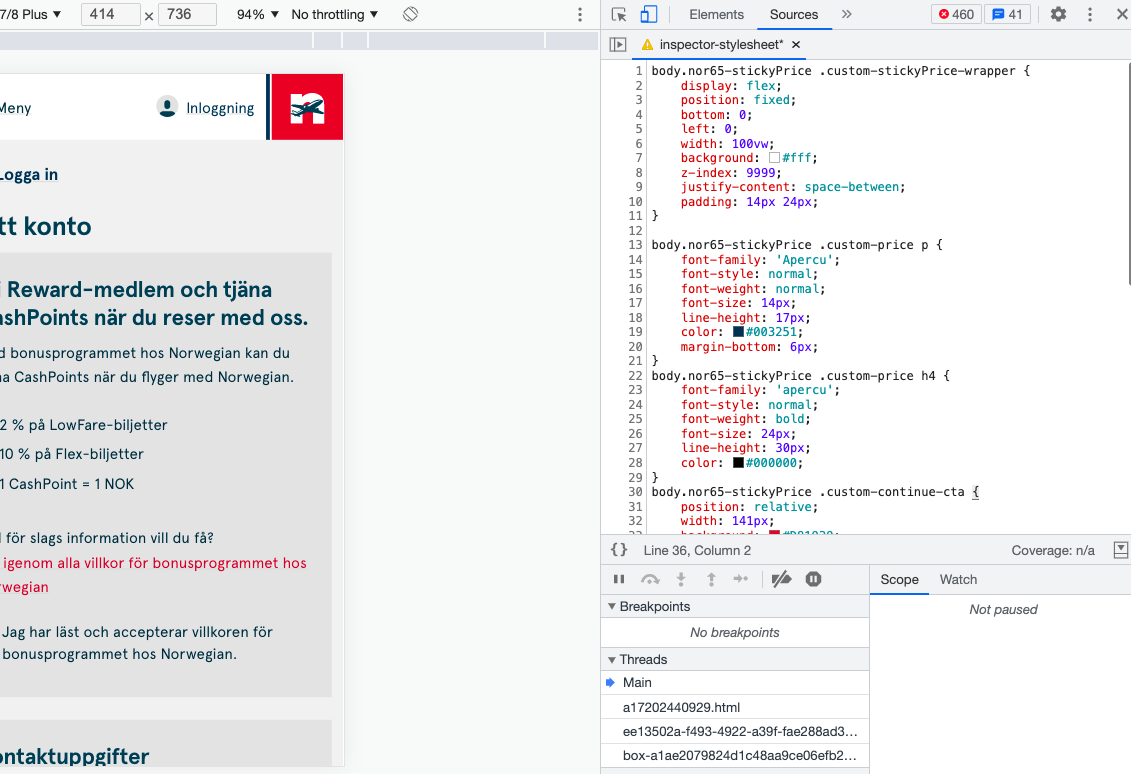Open the No throttling dropdown
This screenshot has height=774, width=1131.
click(335, 15)
